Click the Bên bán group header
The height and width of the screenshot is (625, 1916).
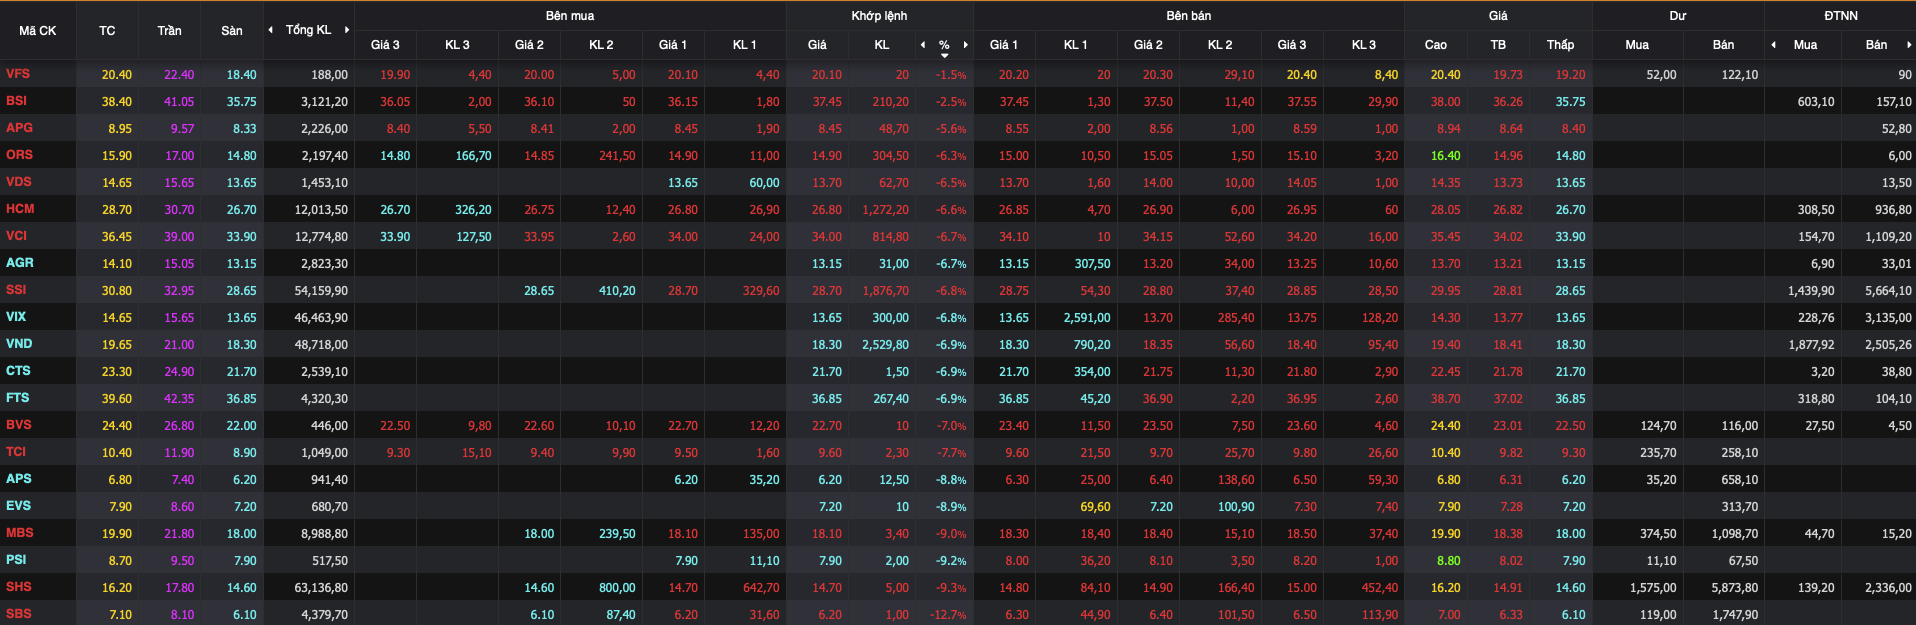pos(1188,16)
